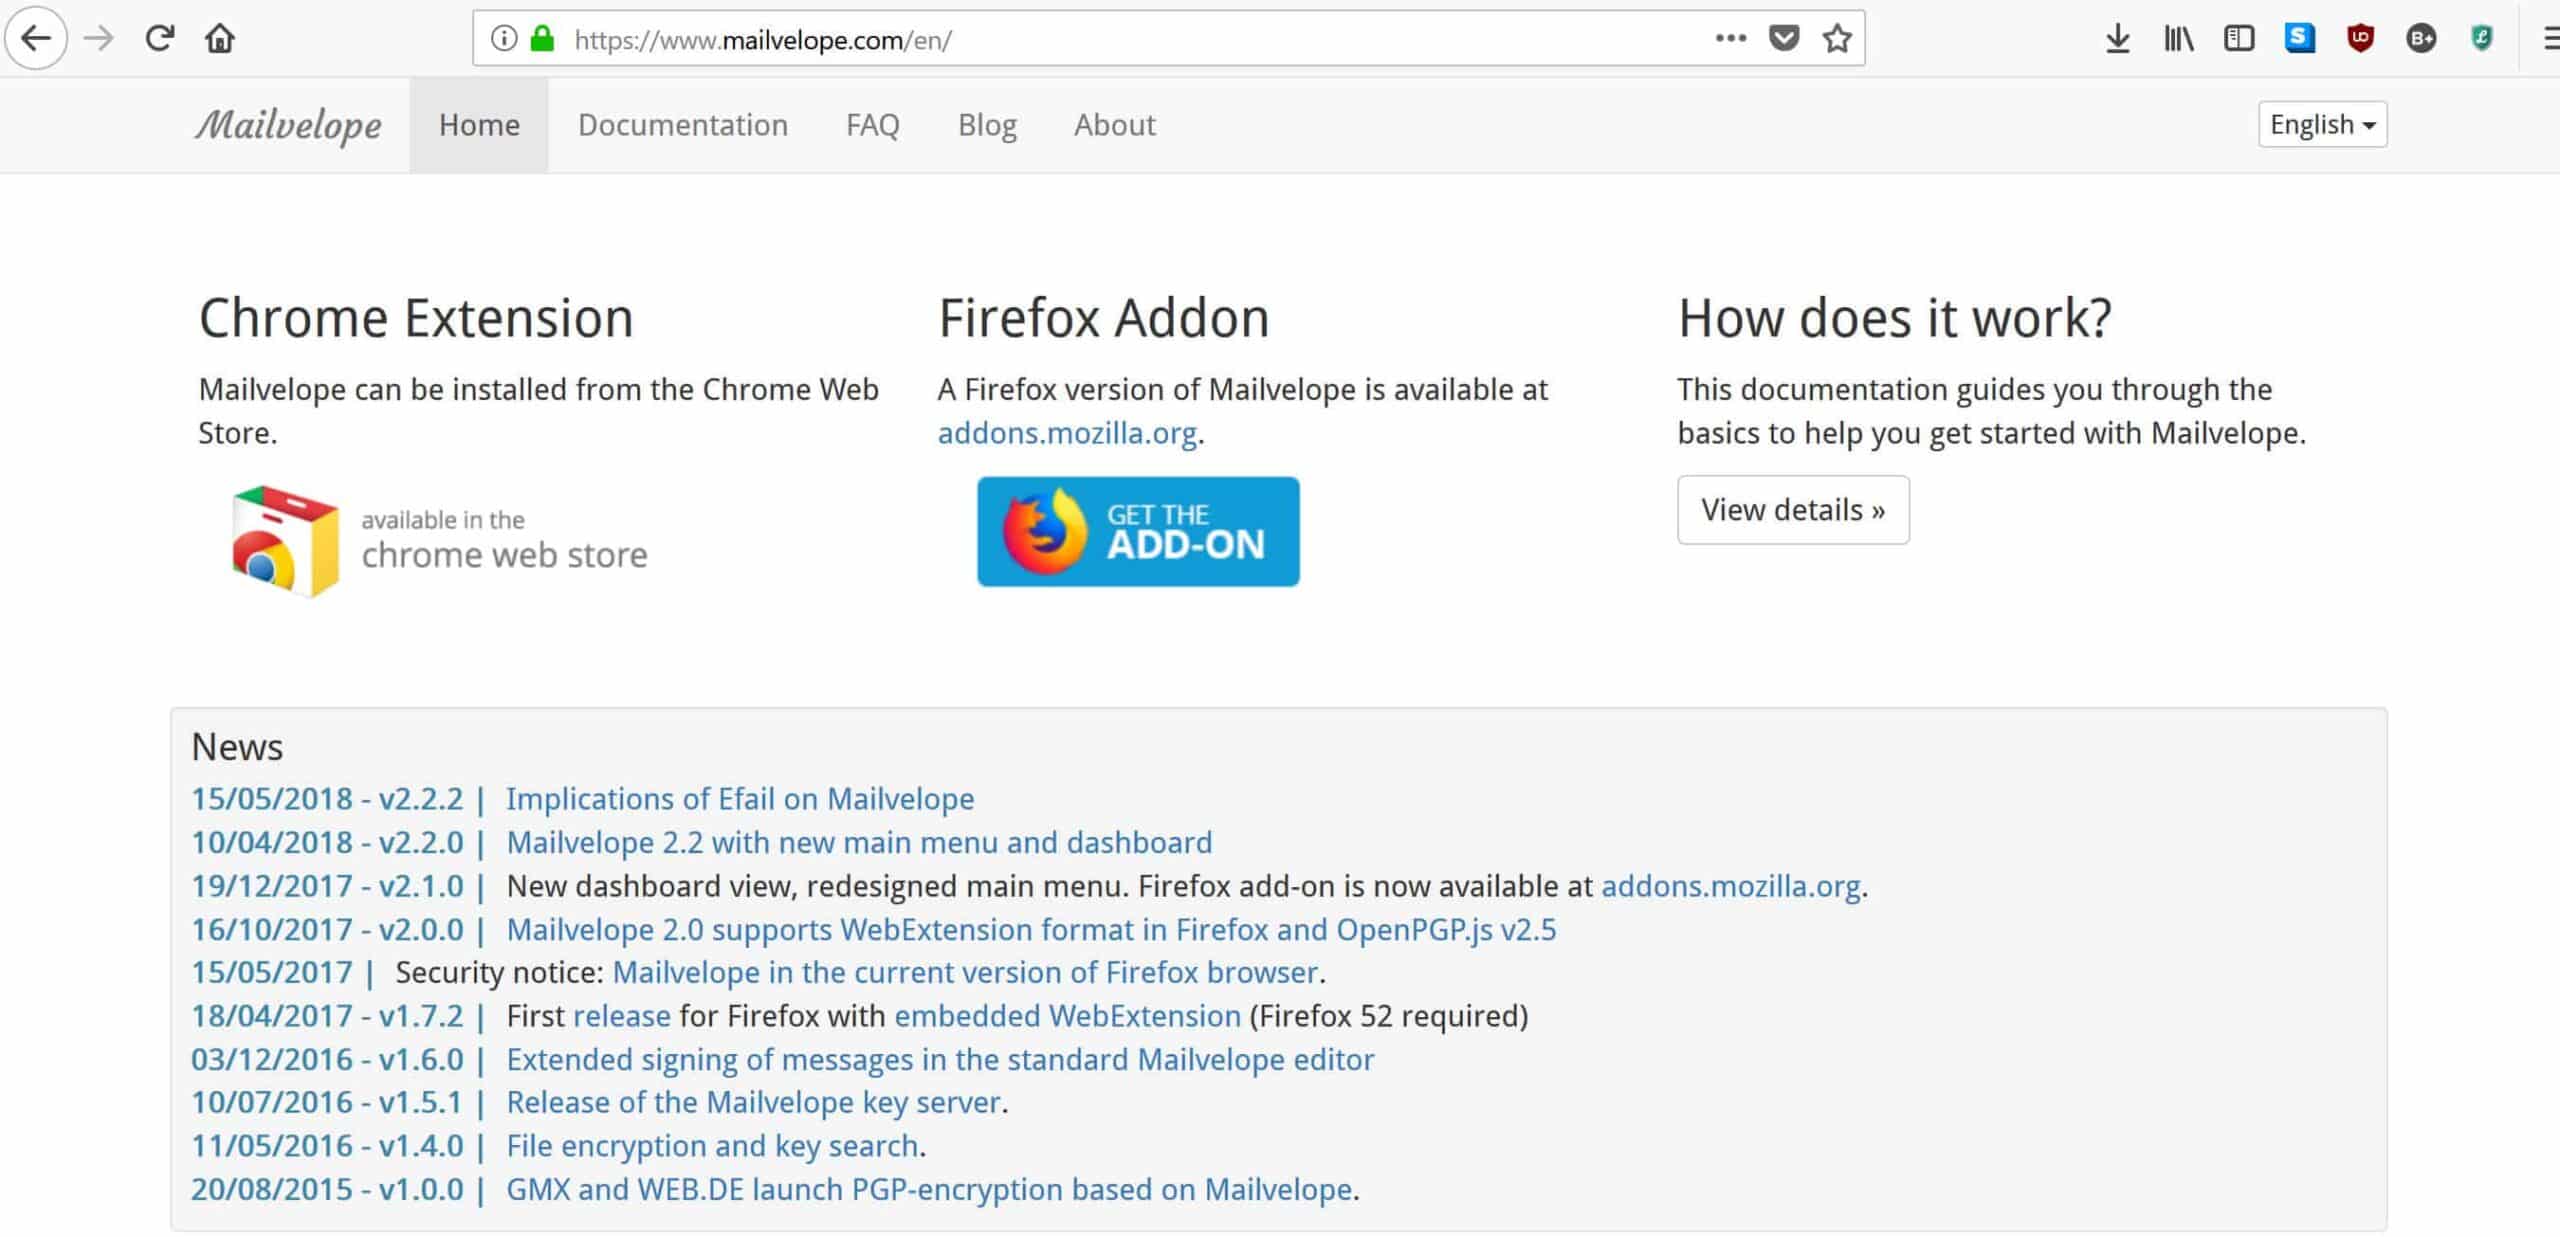Image resolution: width=2560 pixels, height=1237 pixels.
Task: Open page actions three-dot menu
Action: pos(1731,39)
